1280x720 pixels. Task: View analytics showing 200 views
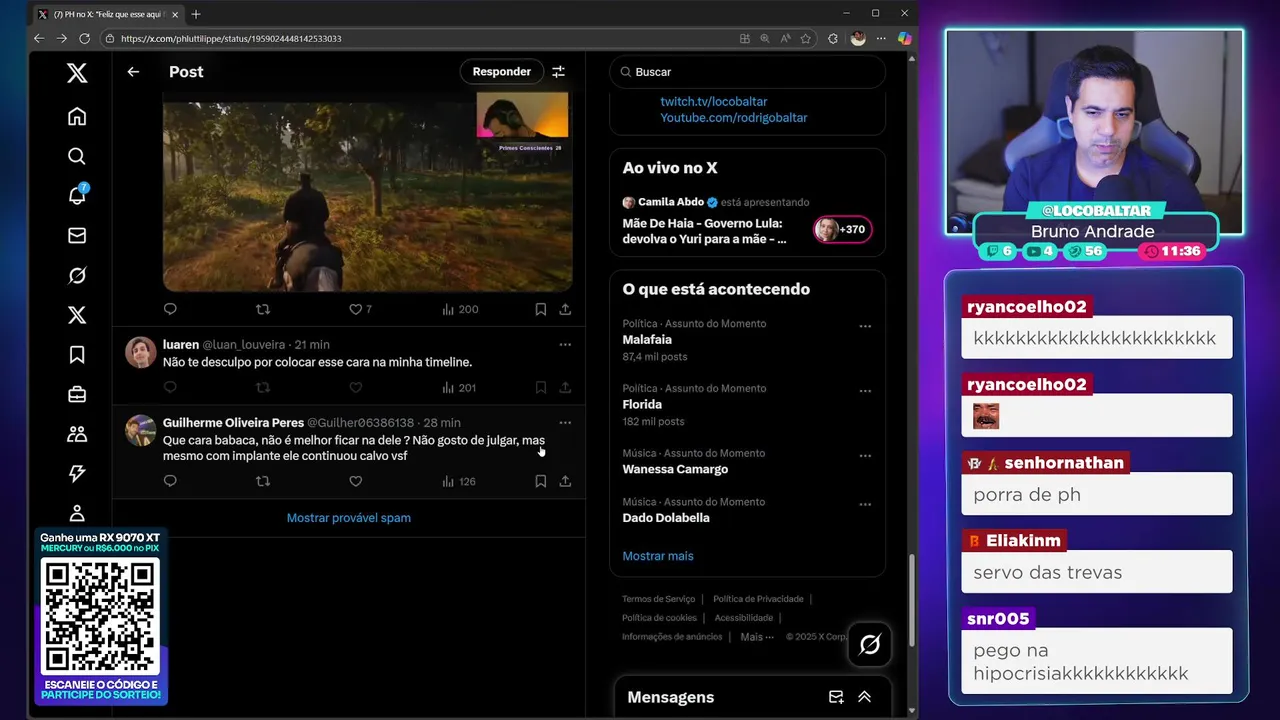tap(460, 309)
